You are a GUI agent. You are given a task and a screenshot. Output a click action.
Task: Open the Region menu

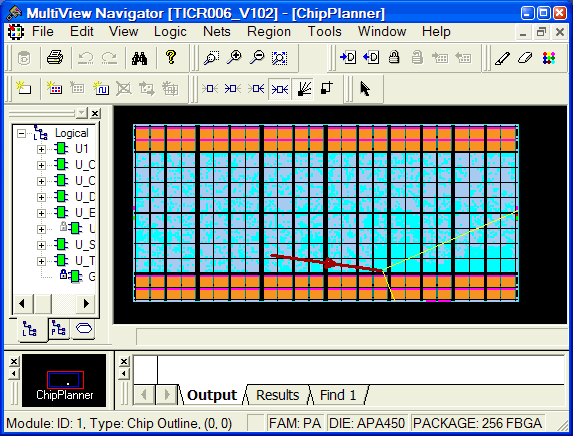(269, 31)
